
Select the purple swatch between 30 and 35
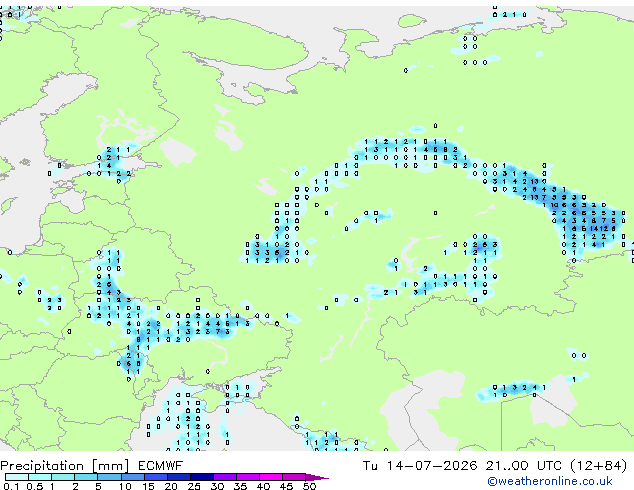pyautogui.click(x=225, y=477)
